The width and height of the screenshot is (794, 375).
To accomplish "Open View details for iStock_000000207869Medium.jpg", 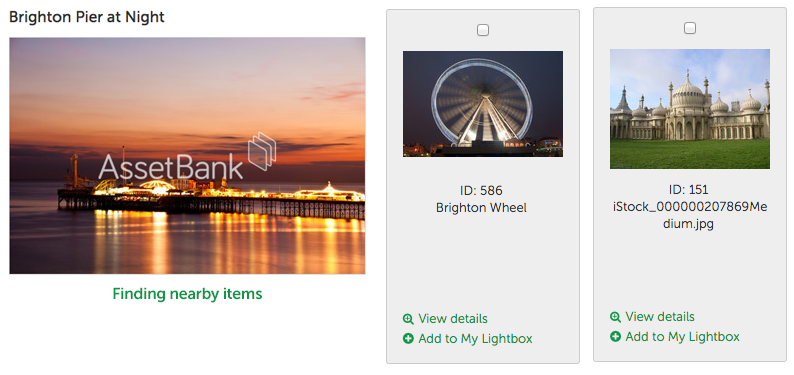I will [x=660, y=317].
